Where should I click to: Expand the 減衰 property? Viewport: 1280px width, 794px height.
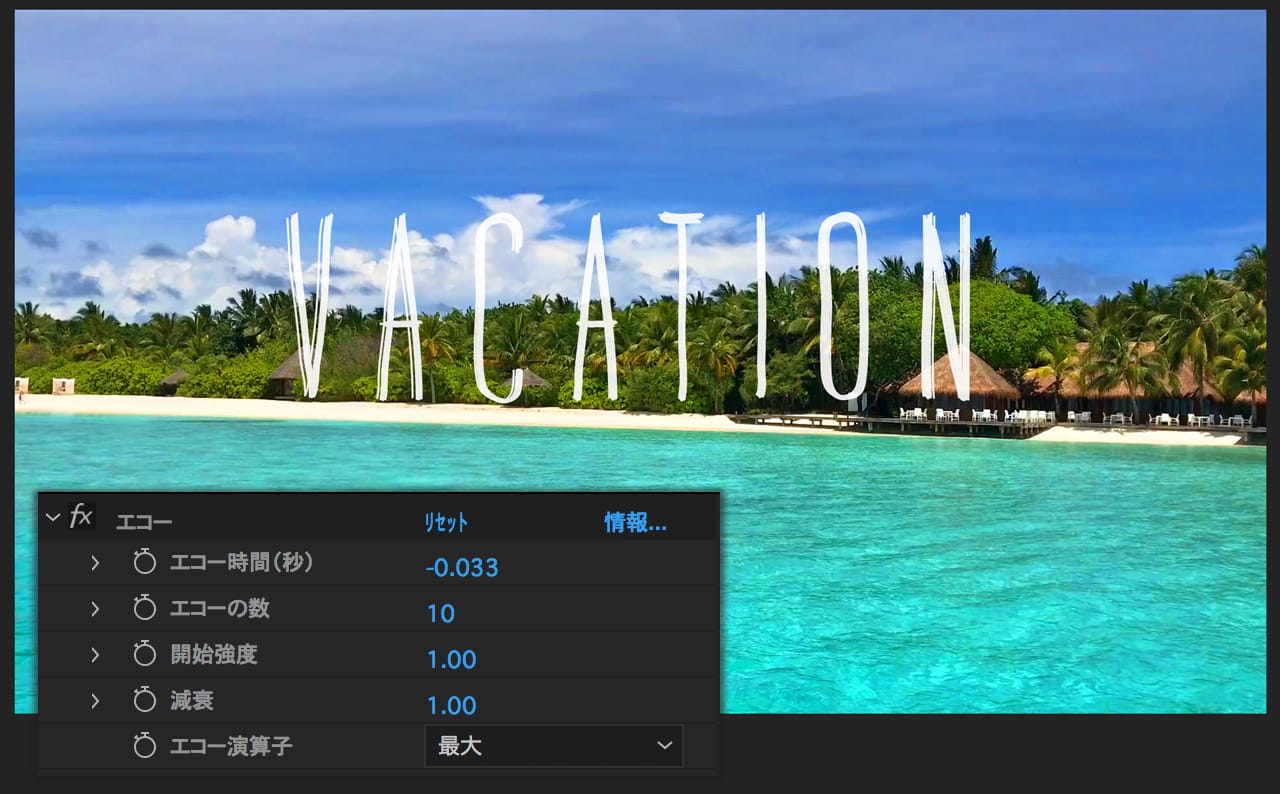95,701
